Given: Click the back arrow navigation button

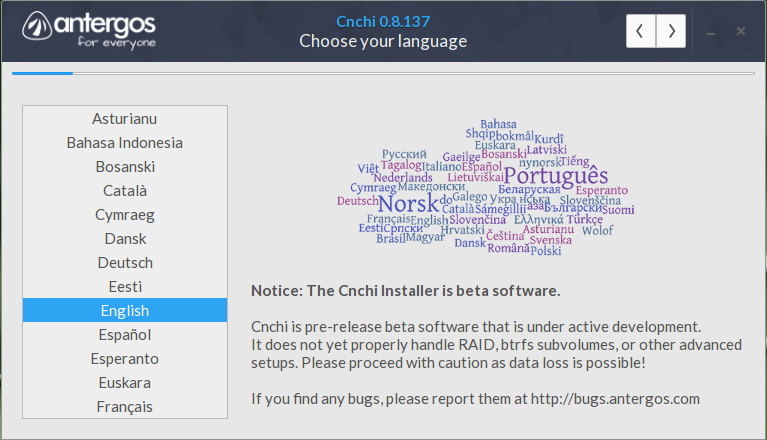Looking at the screenshot, I should click(x=641, y=31).
